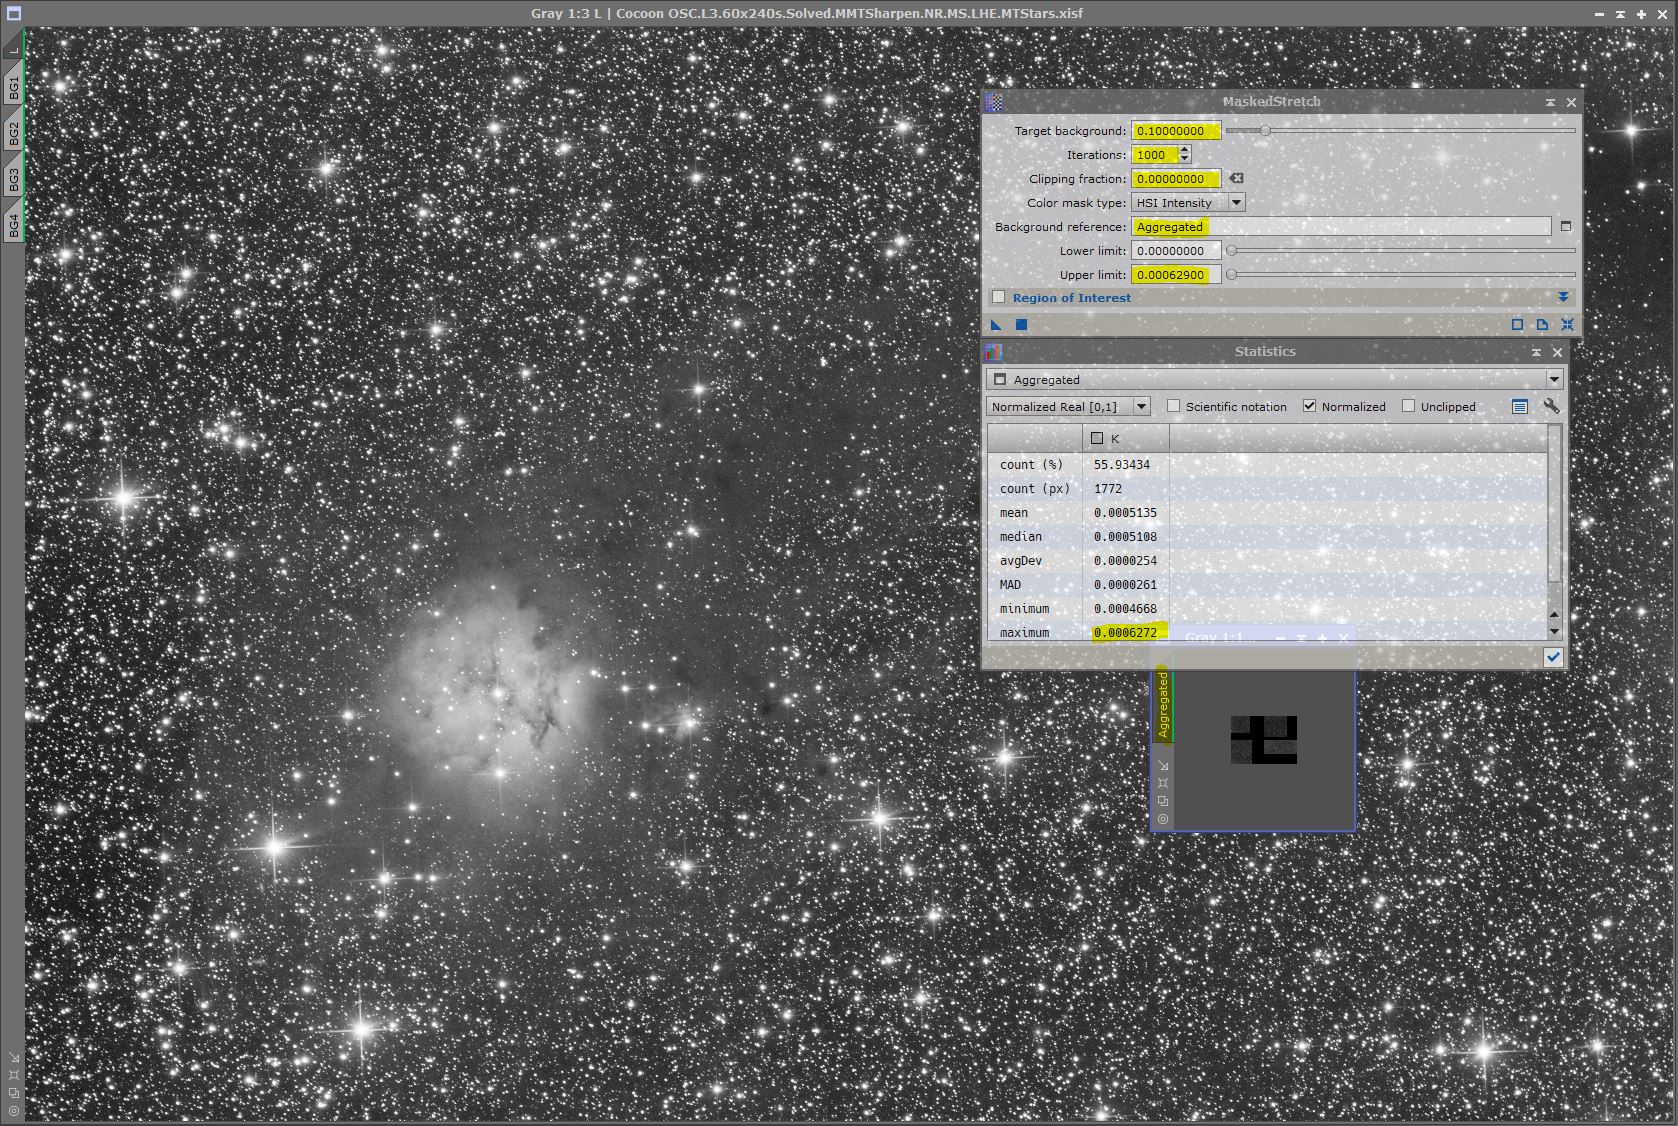
Task: Clear the clipping fraction with the backspace icon
Action: (x=1237, y=178)
